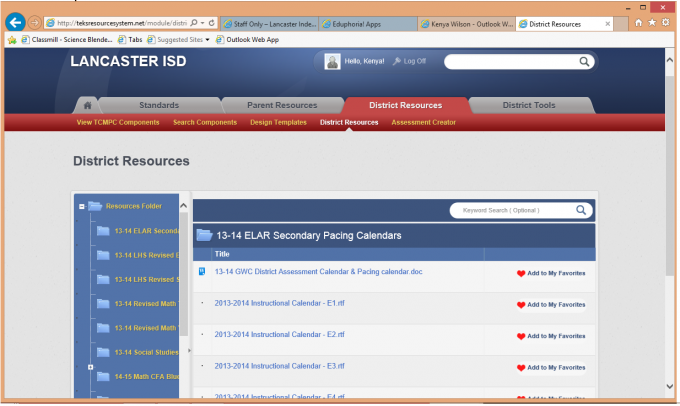
Task: Switch to Staff Only – Lancaster browser tab
Action: (270, 24)
